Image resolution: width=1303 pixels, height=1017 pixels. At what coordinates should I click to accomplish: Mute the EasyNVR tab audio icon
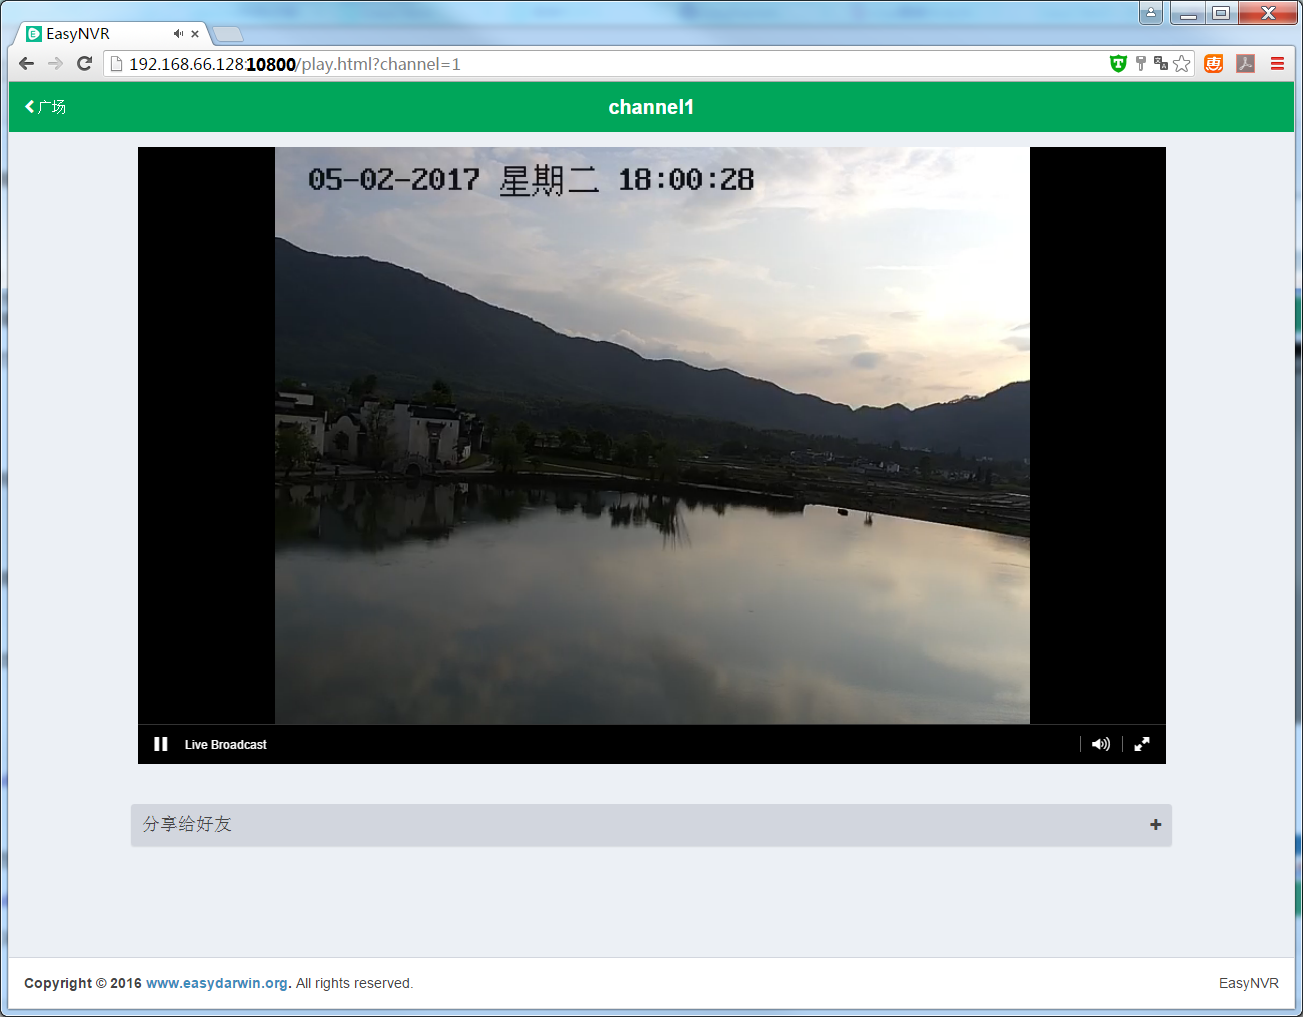(178, 34)
